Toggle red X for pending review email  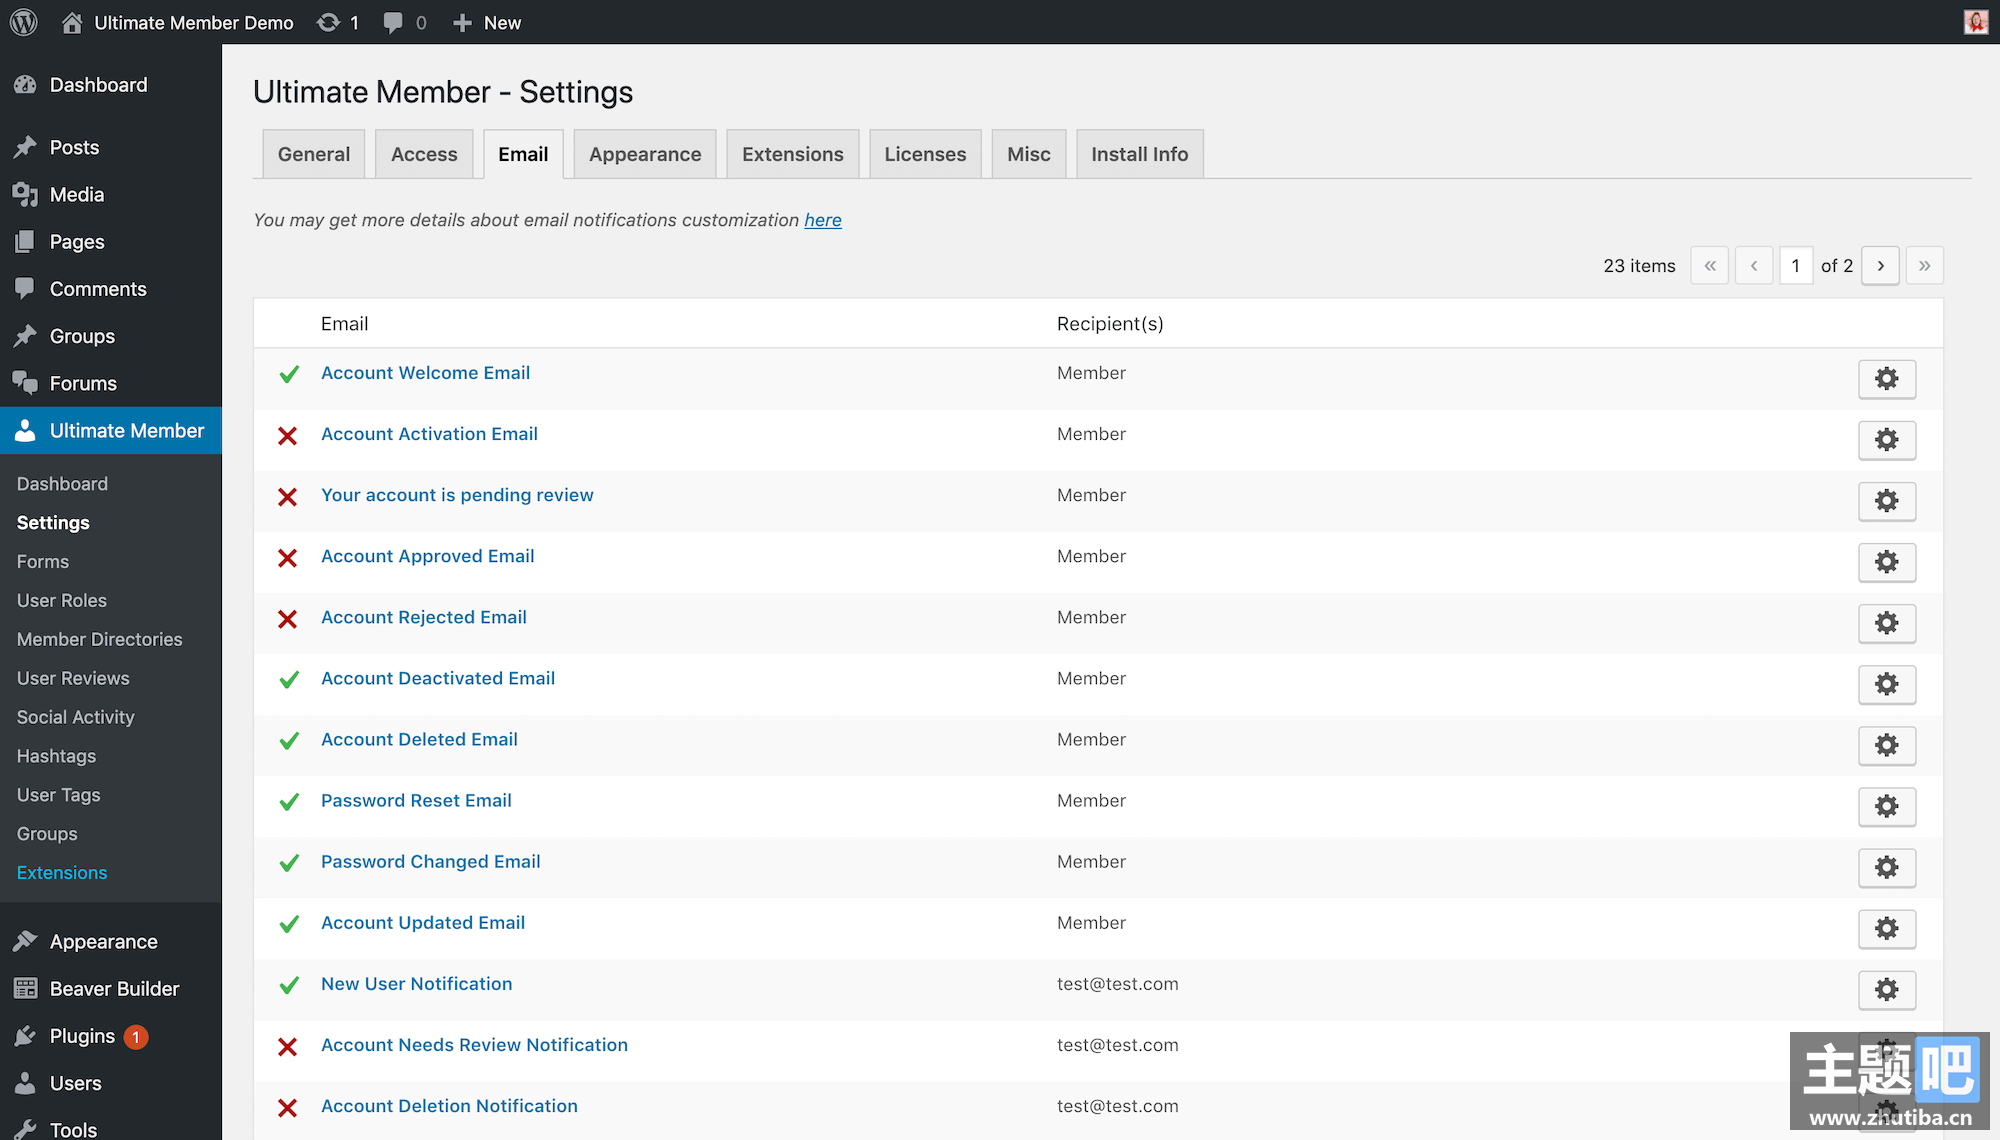(288, 497)
